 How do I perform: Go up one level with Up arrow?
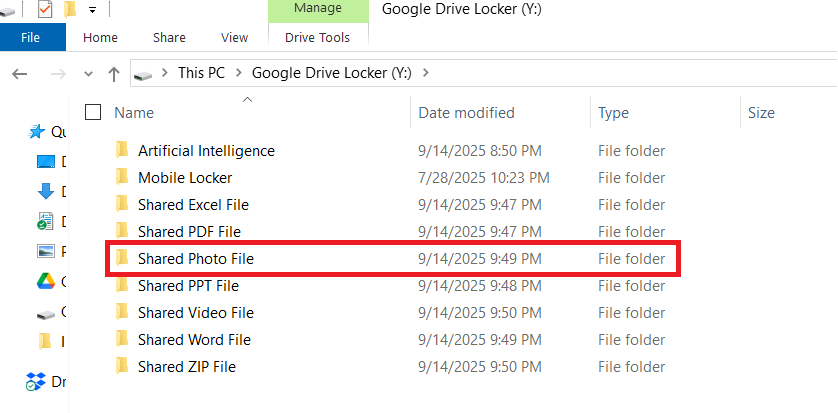coord(114,74)
